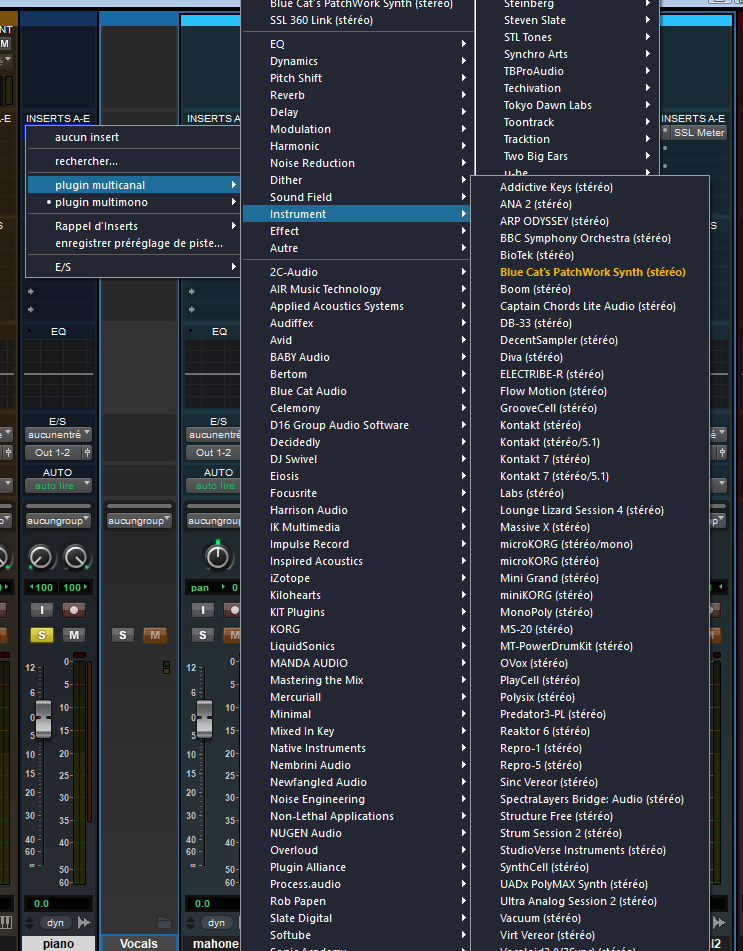The width and height of the screenshot is (743, 951).
Task: Select the piano track name label
Action: pos(58,944)
